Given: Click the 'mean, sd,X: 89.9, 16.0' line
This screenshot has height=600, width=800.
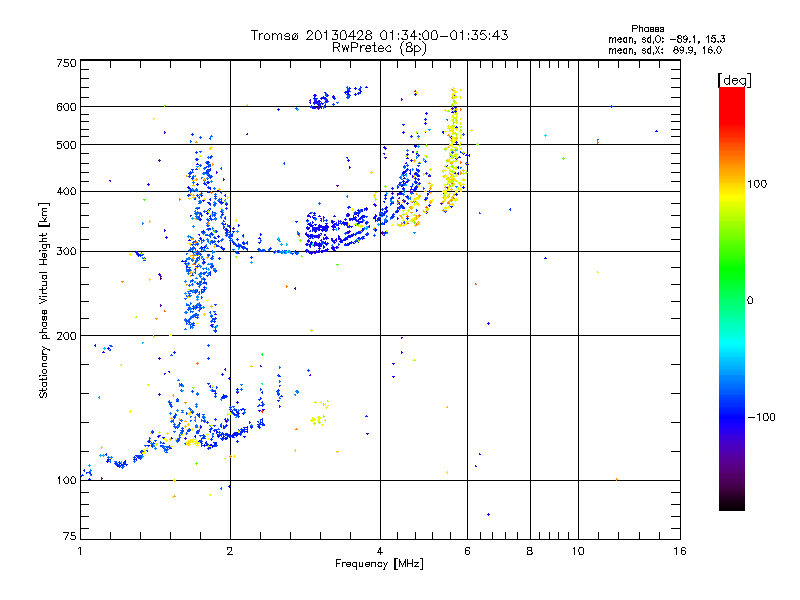Looking at the screenshot, I should click(x=665, y=50).
